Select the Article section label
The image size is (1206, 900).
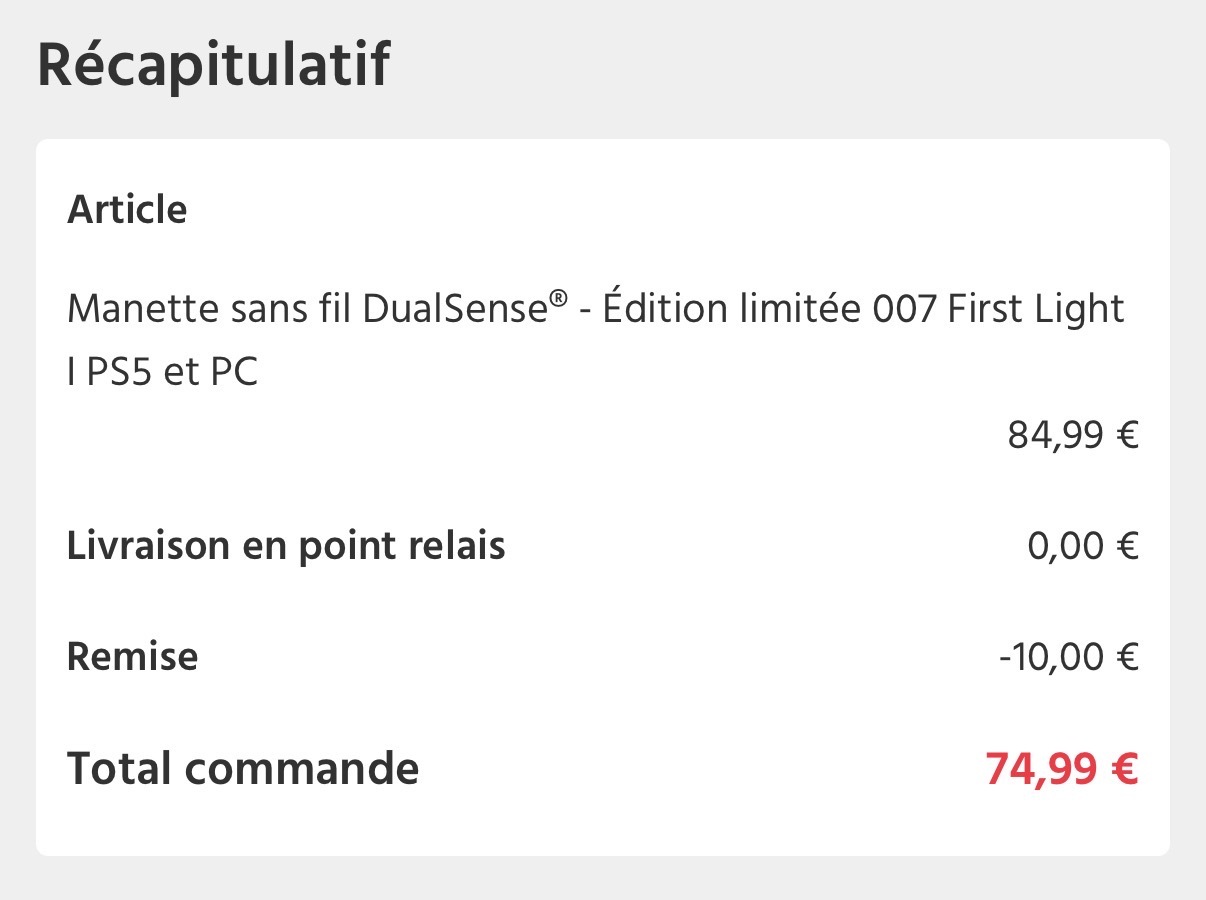(x=127, y=210)
